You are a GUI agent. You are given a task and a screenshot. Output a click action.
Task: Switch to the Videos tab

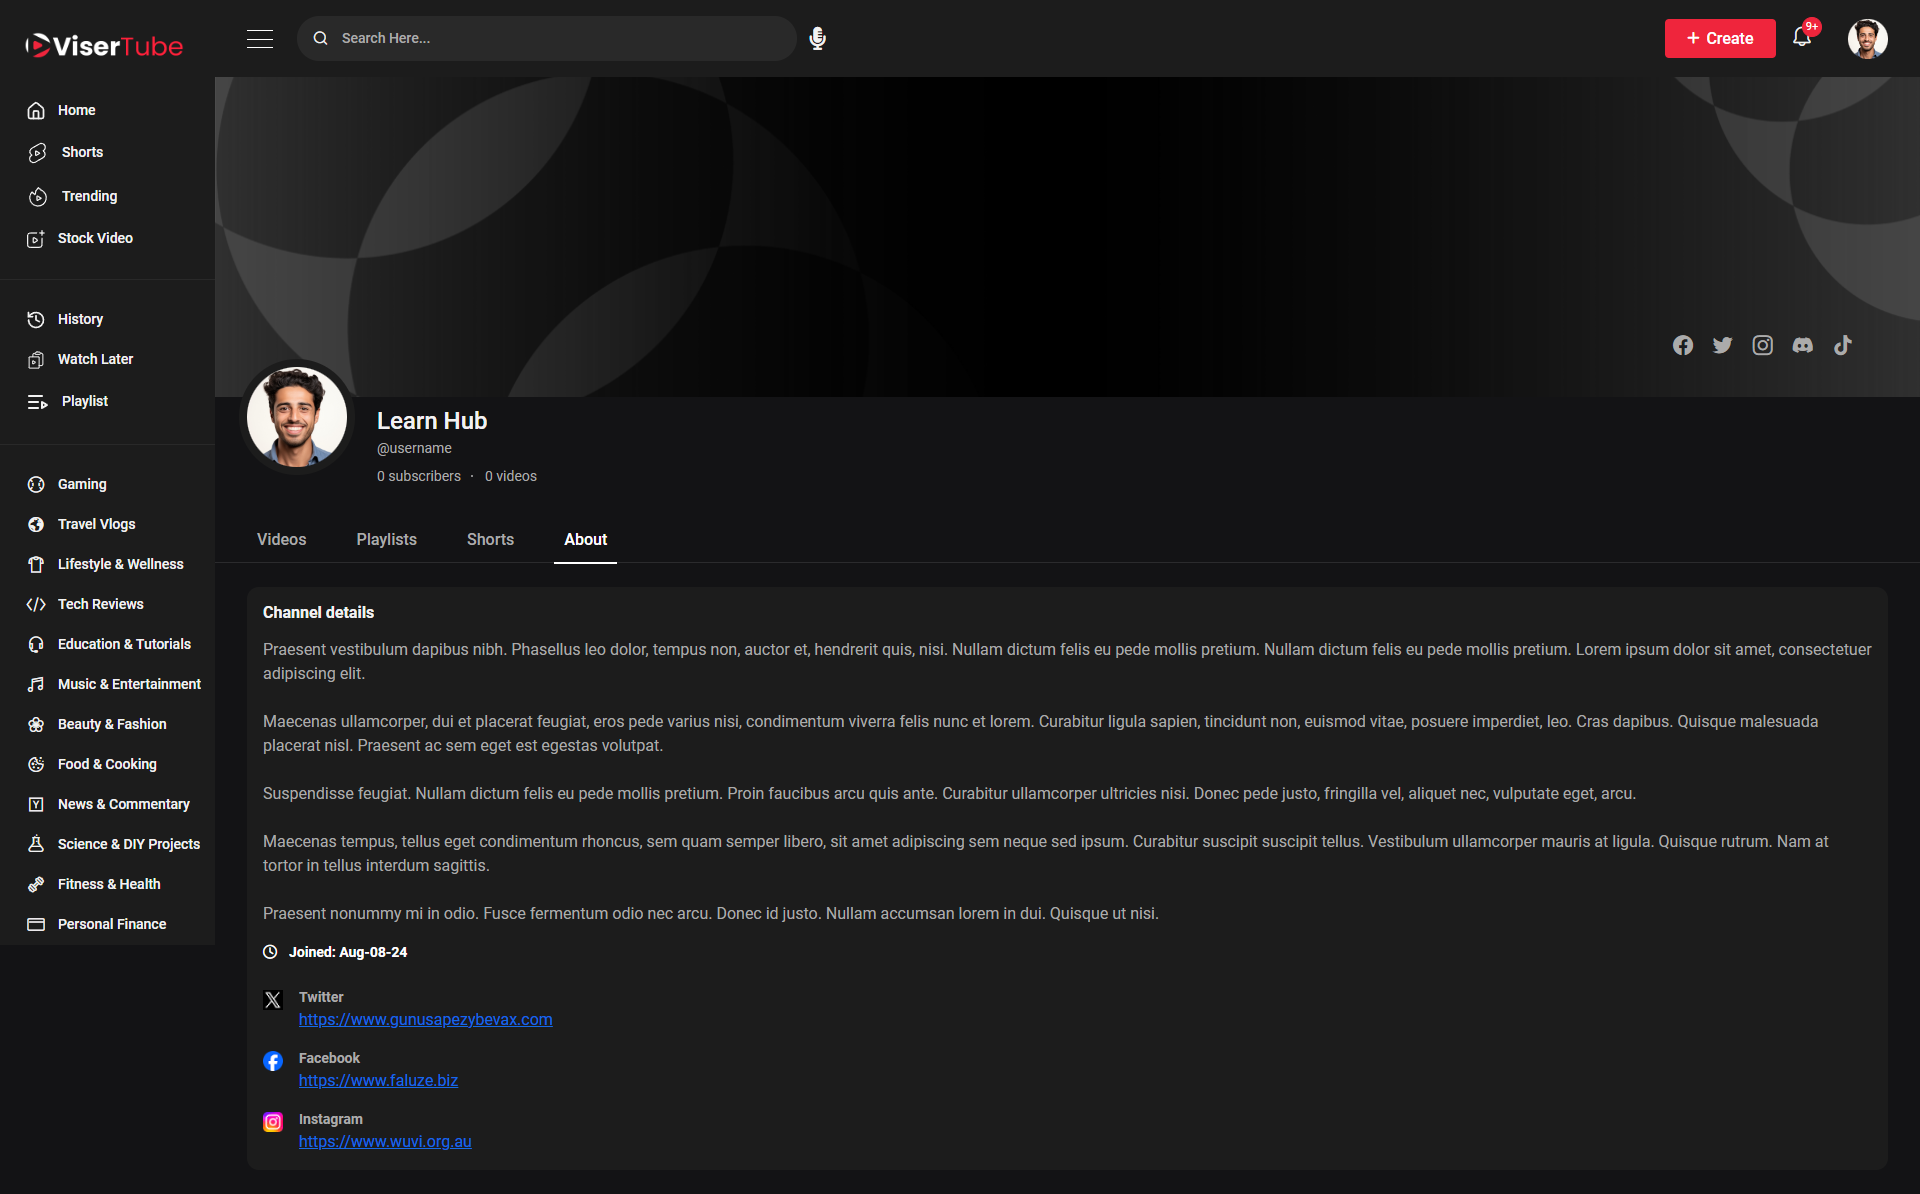coord(281,539)
